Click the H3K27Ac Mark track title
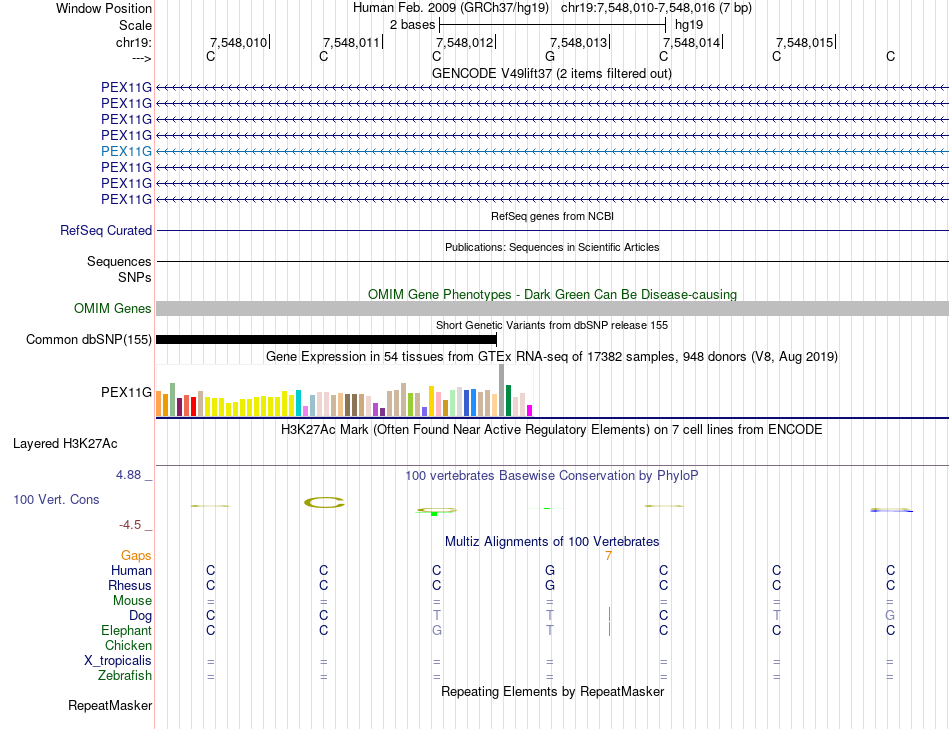 point(551,430)
